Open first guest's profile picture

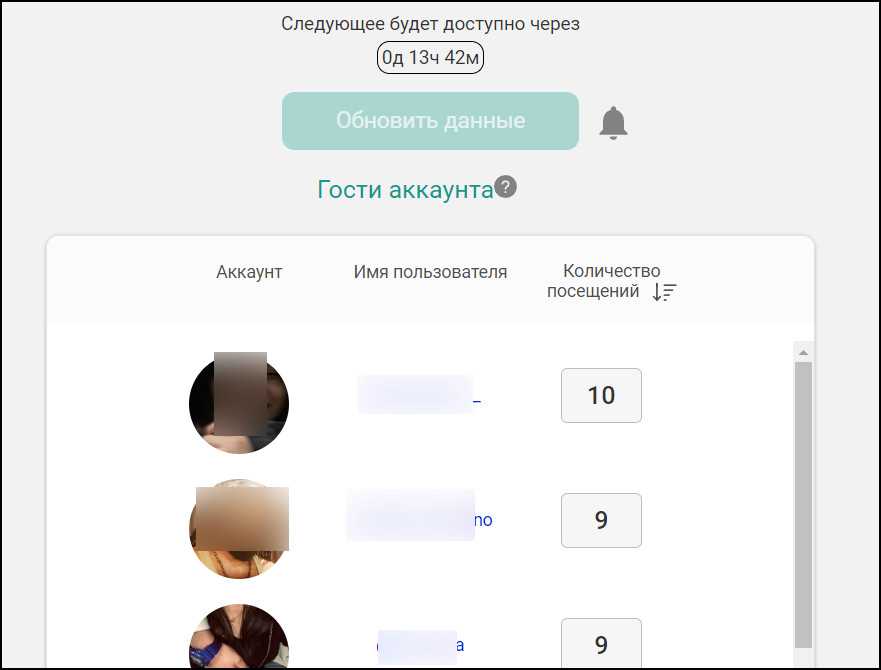pyautogui.click(x=239, y=404)
